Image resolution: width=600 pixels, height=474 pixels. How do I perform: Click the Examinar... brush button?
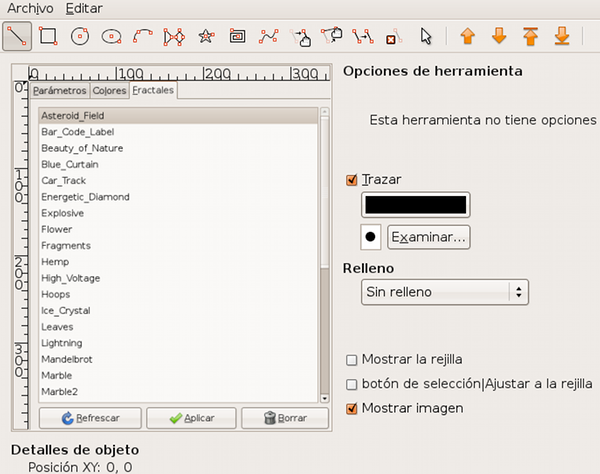pyautogui.click(x=429, y=237)
